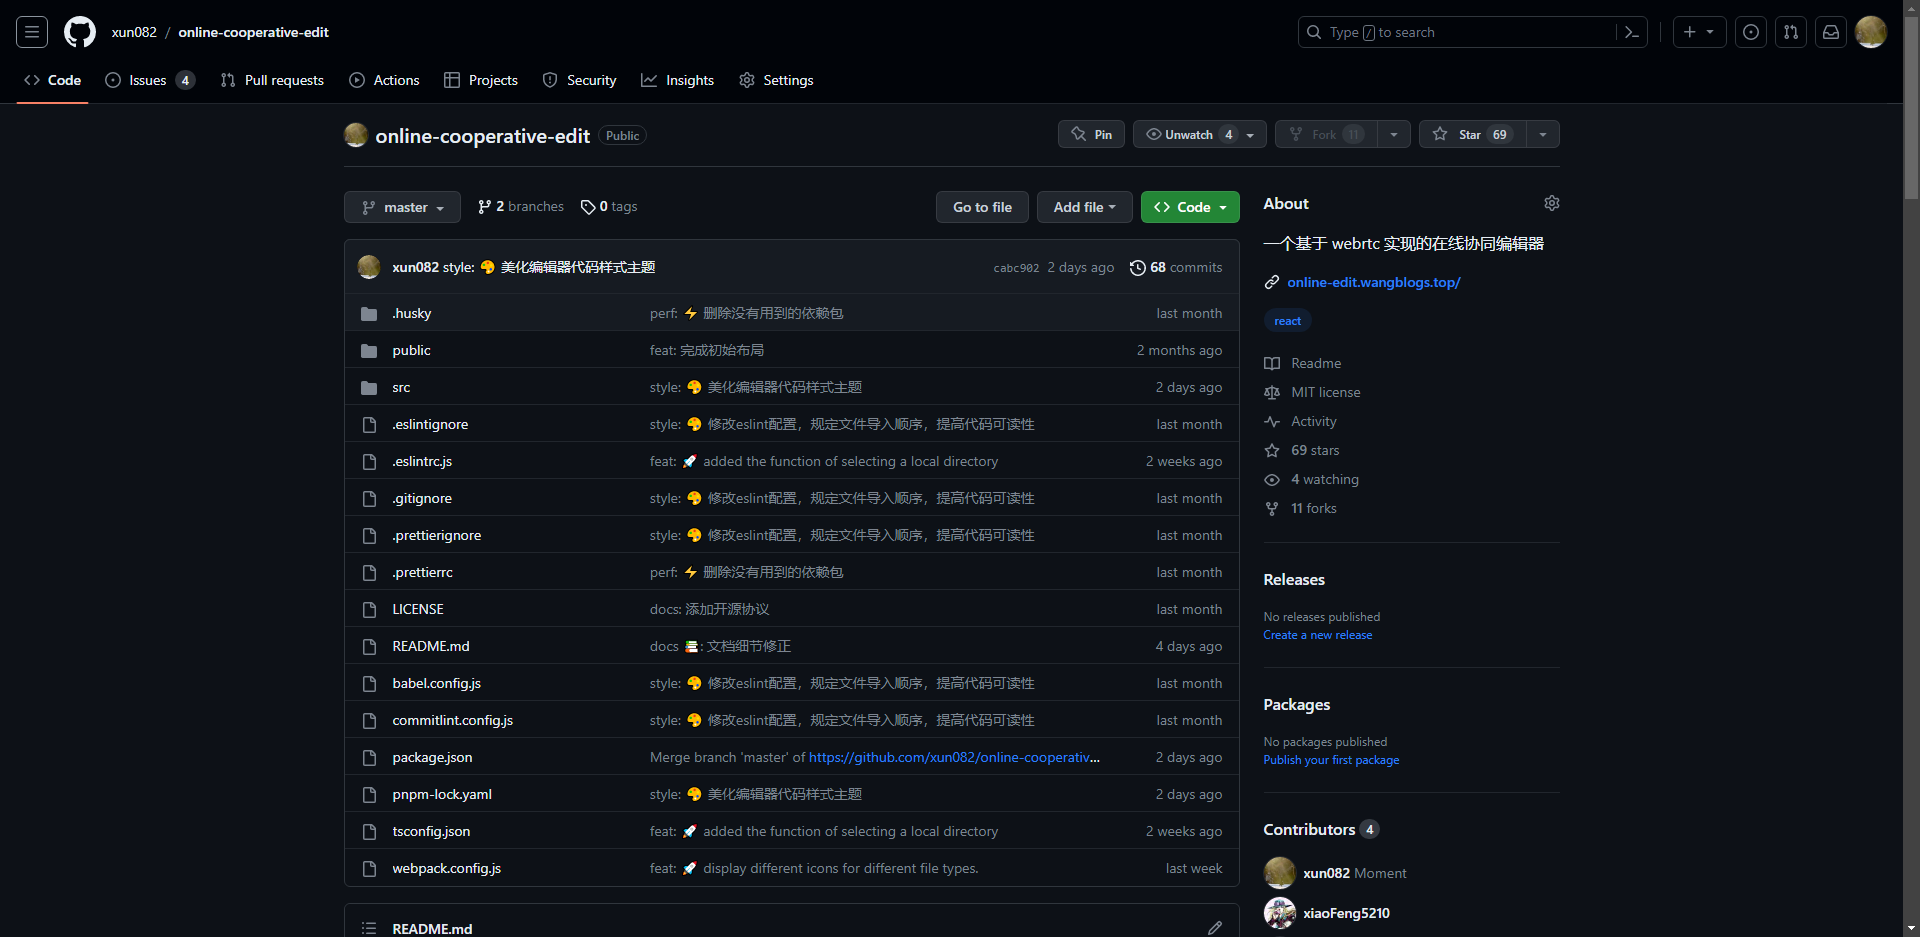
Task: Open the Security tab
Action: (580, 80)
